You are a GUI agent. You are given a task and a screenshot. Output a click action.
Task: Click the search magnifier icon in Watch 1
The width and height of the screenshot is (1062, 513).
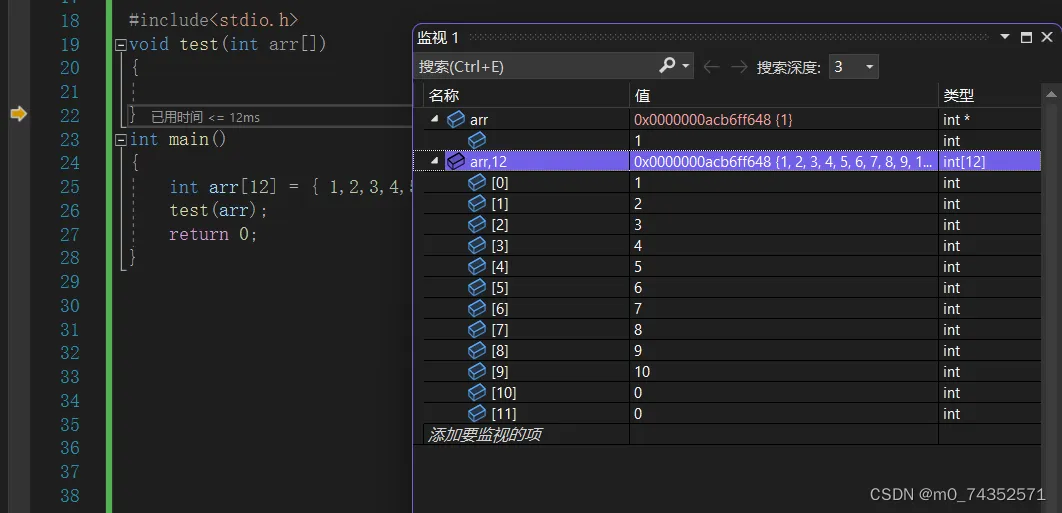[667, 66]
